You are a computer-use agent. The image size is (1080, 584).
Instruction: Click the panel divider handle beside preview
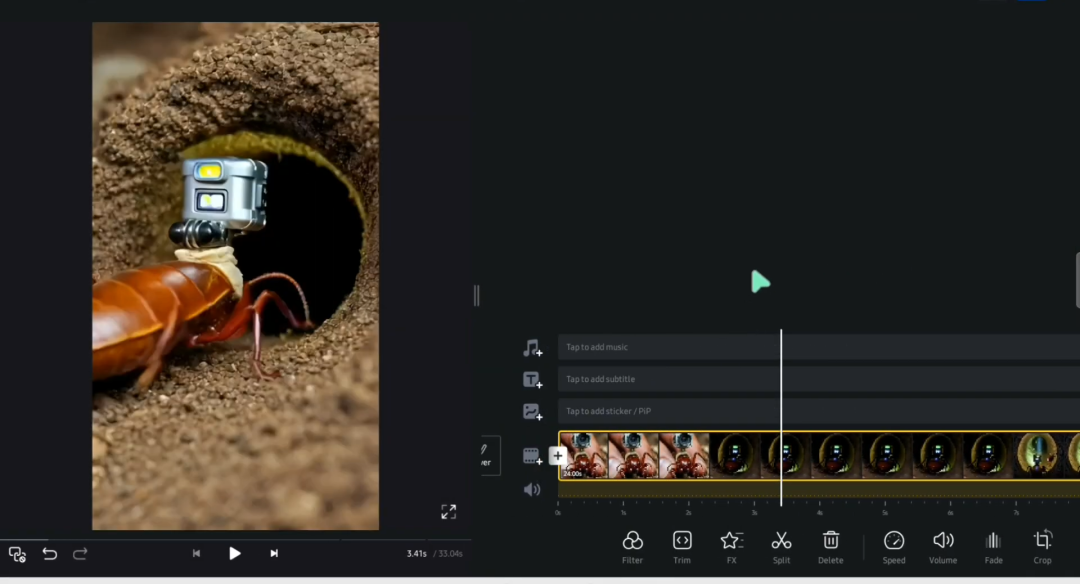476,295
